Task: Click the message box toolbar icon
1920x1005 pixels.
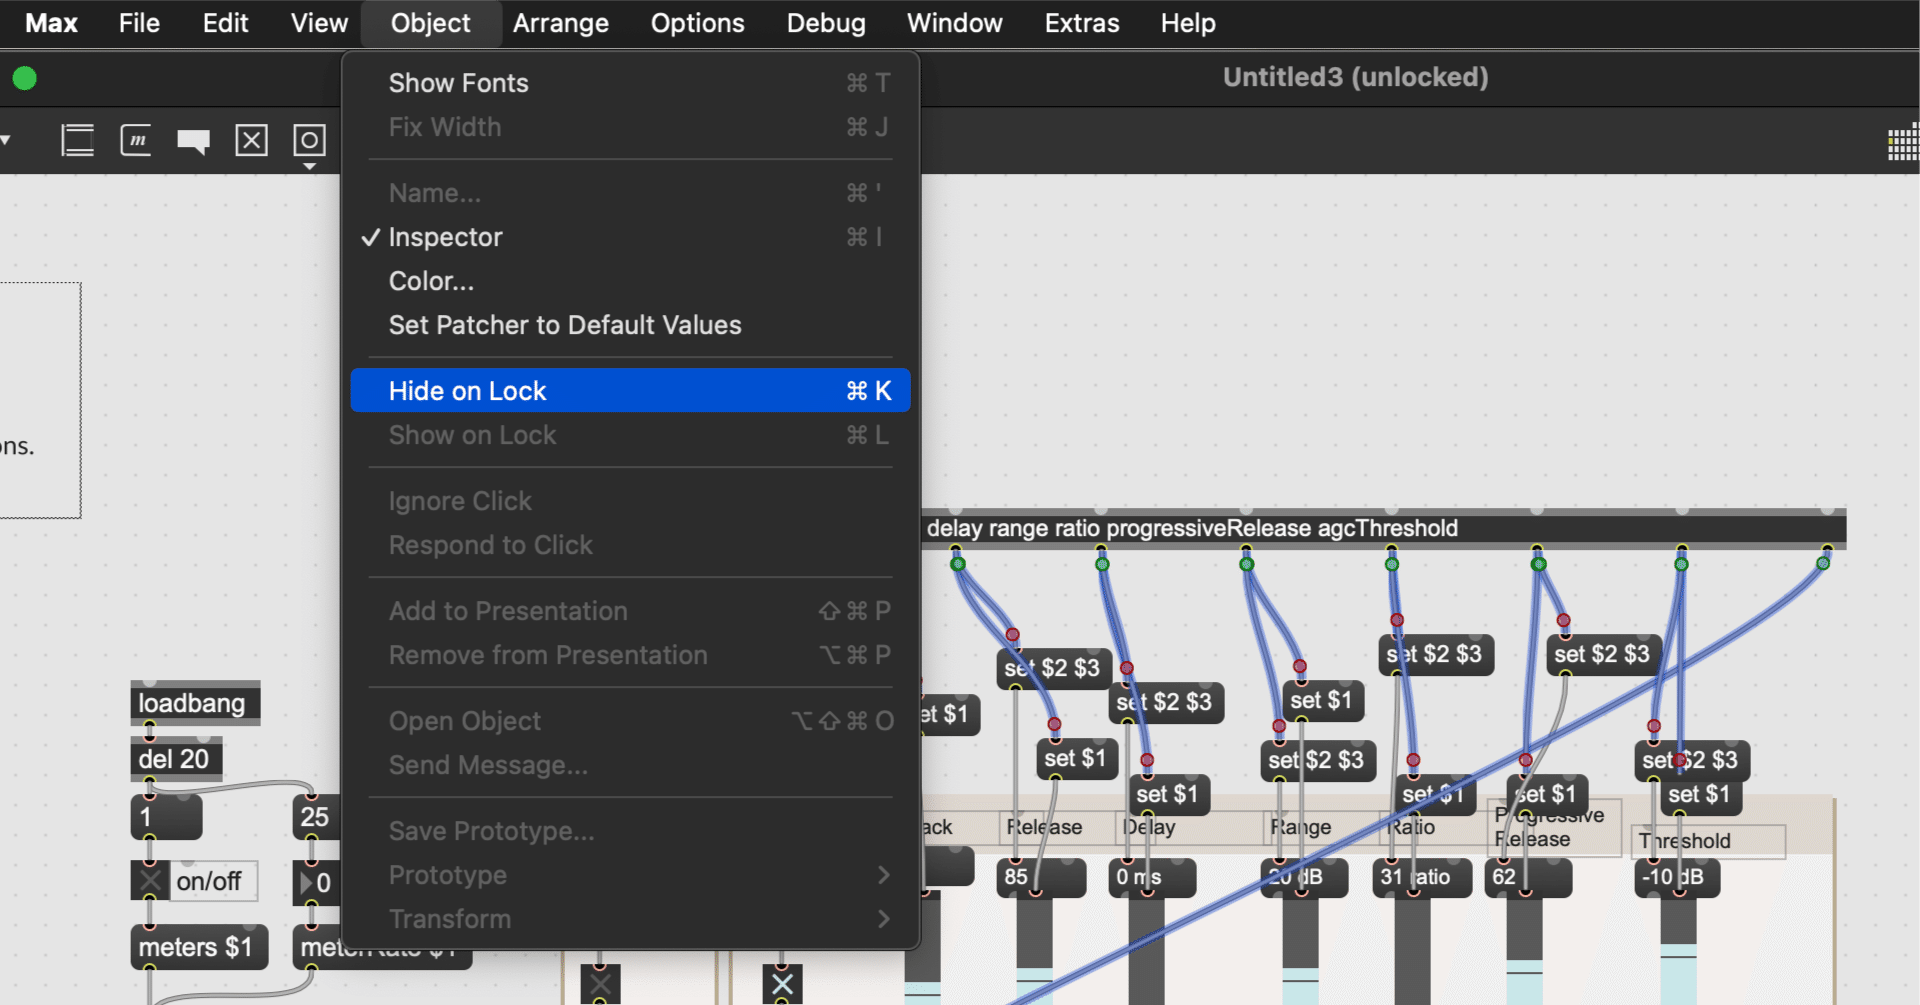Action: click(x=136, y=140)
